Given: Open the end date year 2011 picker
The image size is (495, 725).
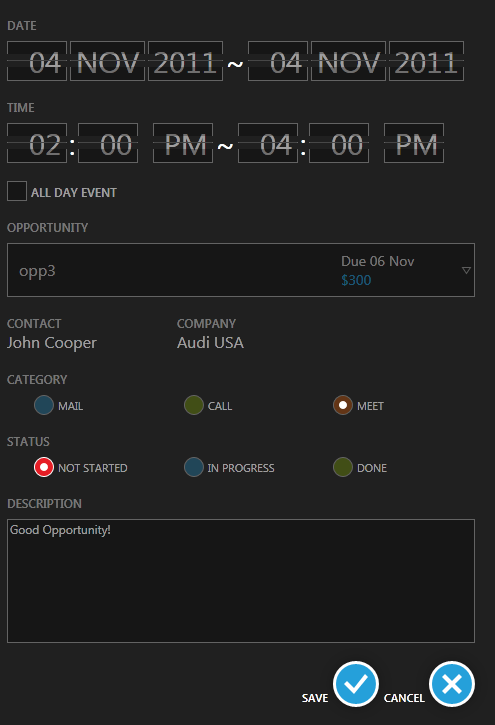Looking at the screenshot, I should pyautogui.click(x=426, y=61).
